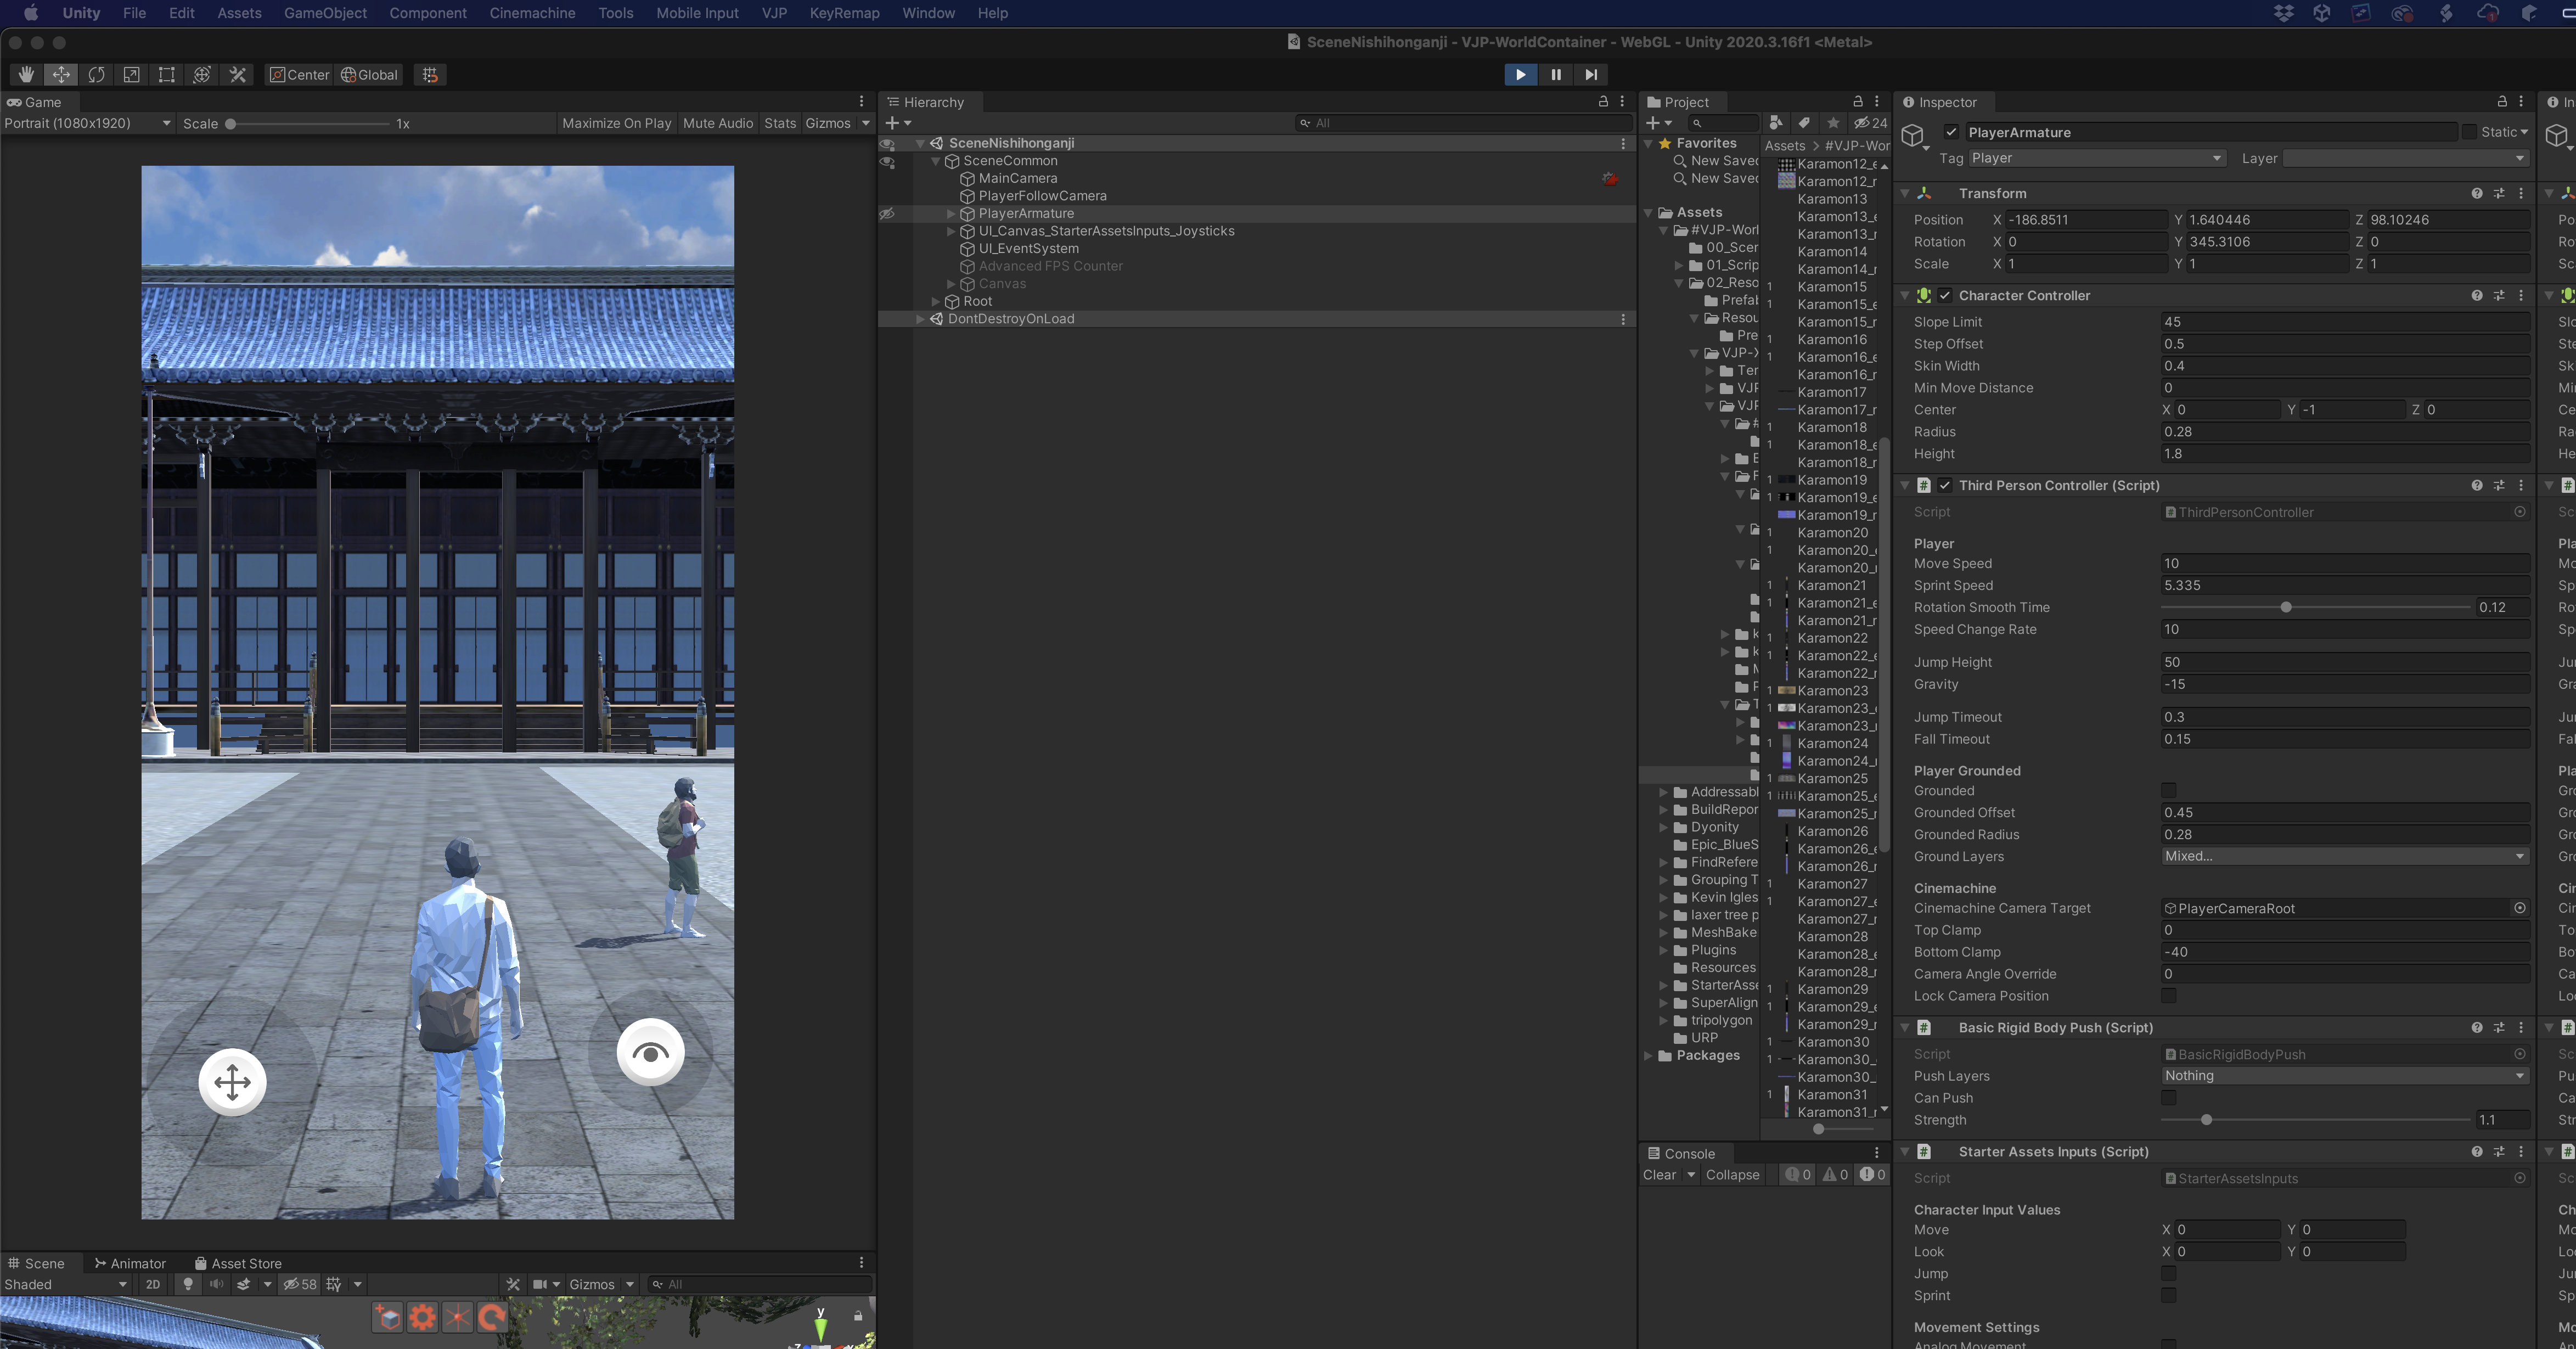This screenshot has height=1349, width=2576.
Task: Toggle Sprint checkbox in Inputs
Action: pyautogui.click(x=2168, y=1296)
